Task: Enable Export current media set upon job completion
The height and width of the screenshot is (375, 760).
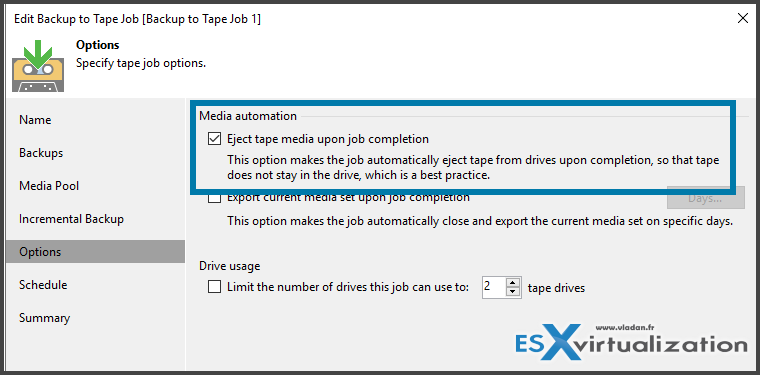Action: [214, 198]
